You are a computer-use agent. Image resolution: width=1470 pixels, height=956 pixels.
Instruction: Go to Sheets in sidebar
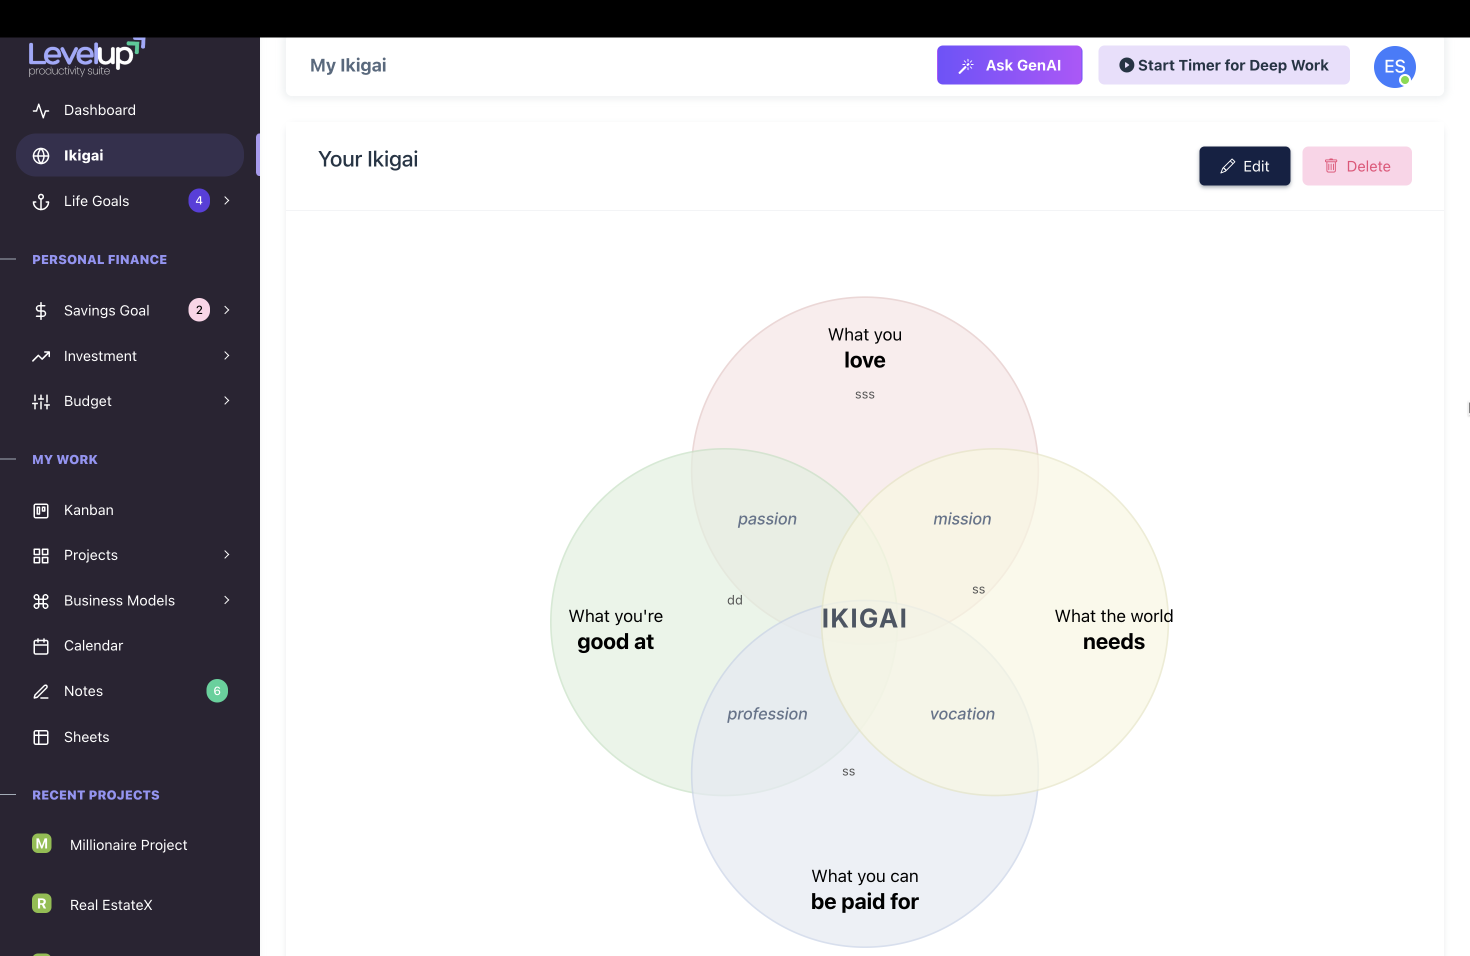click(86, 737)
